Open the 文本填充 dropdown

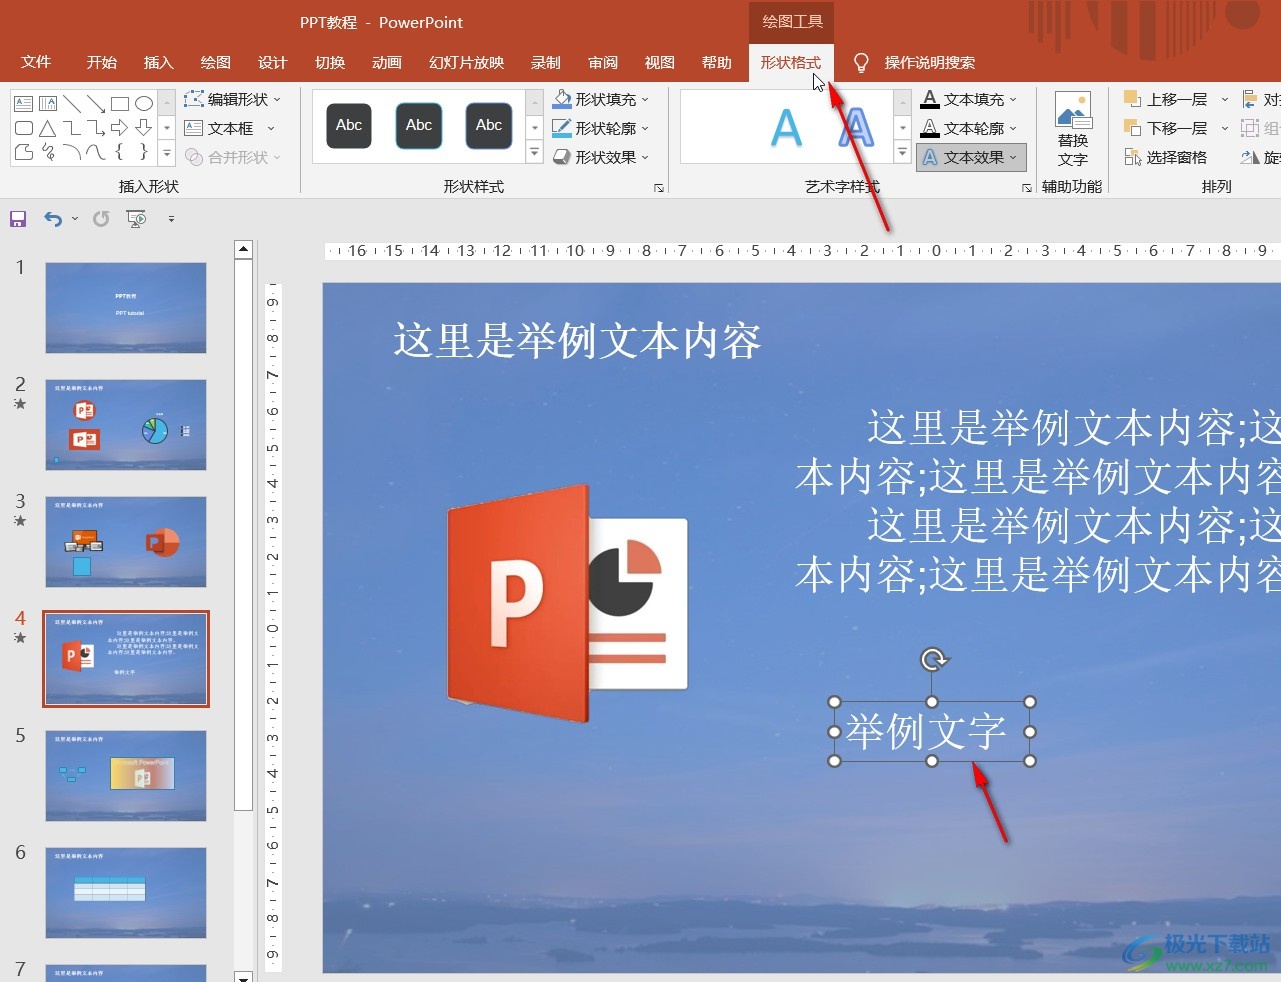click(x=969, y=99)
